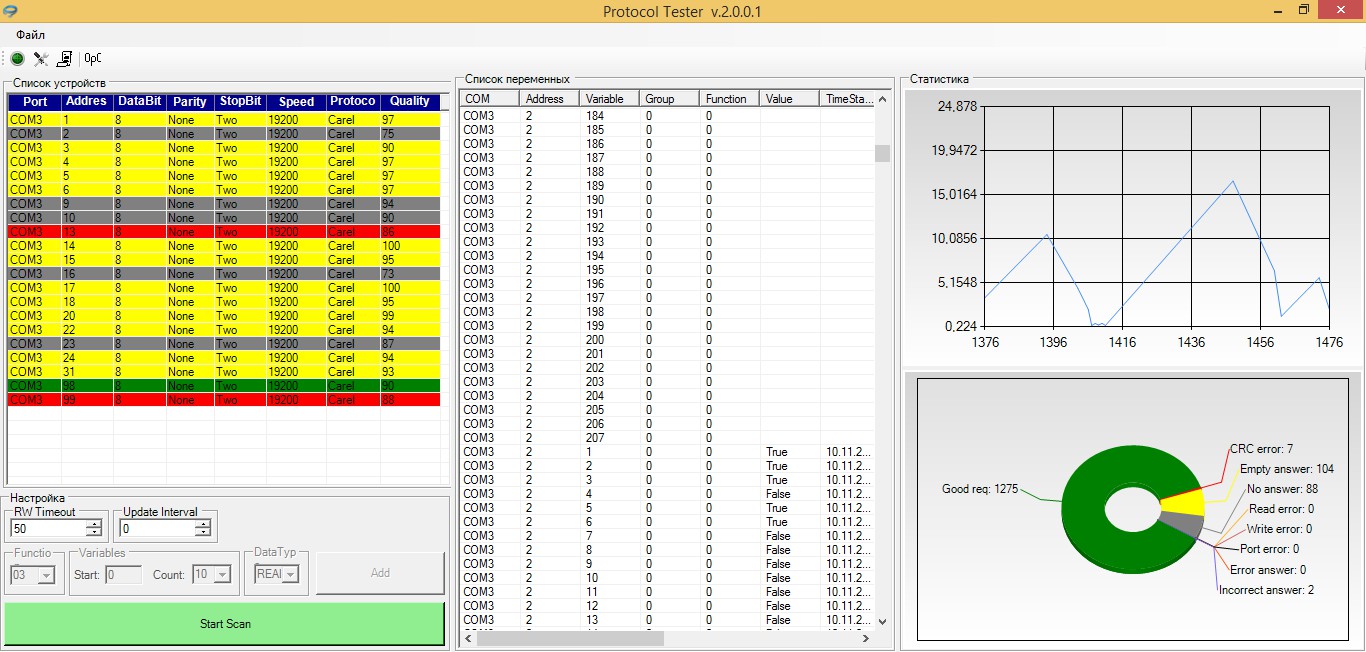
Task: Click the TimeSta... column header
Action: tap(848, 99)
